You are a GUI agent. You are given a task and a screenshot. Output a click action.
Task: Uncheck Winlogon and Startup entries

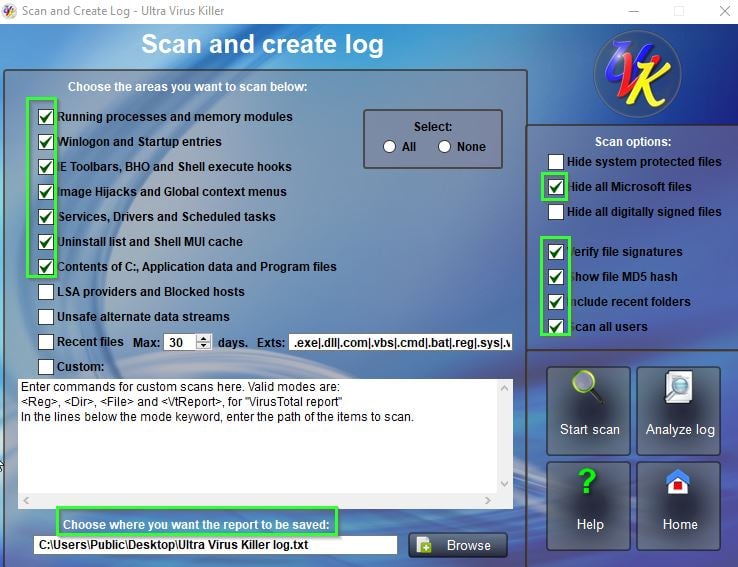coord(46,142)
